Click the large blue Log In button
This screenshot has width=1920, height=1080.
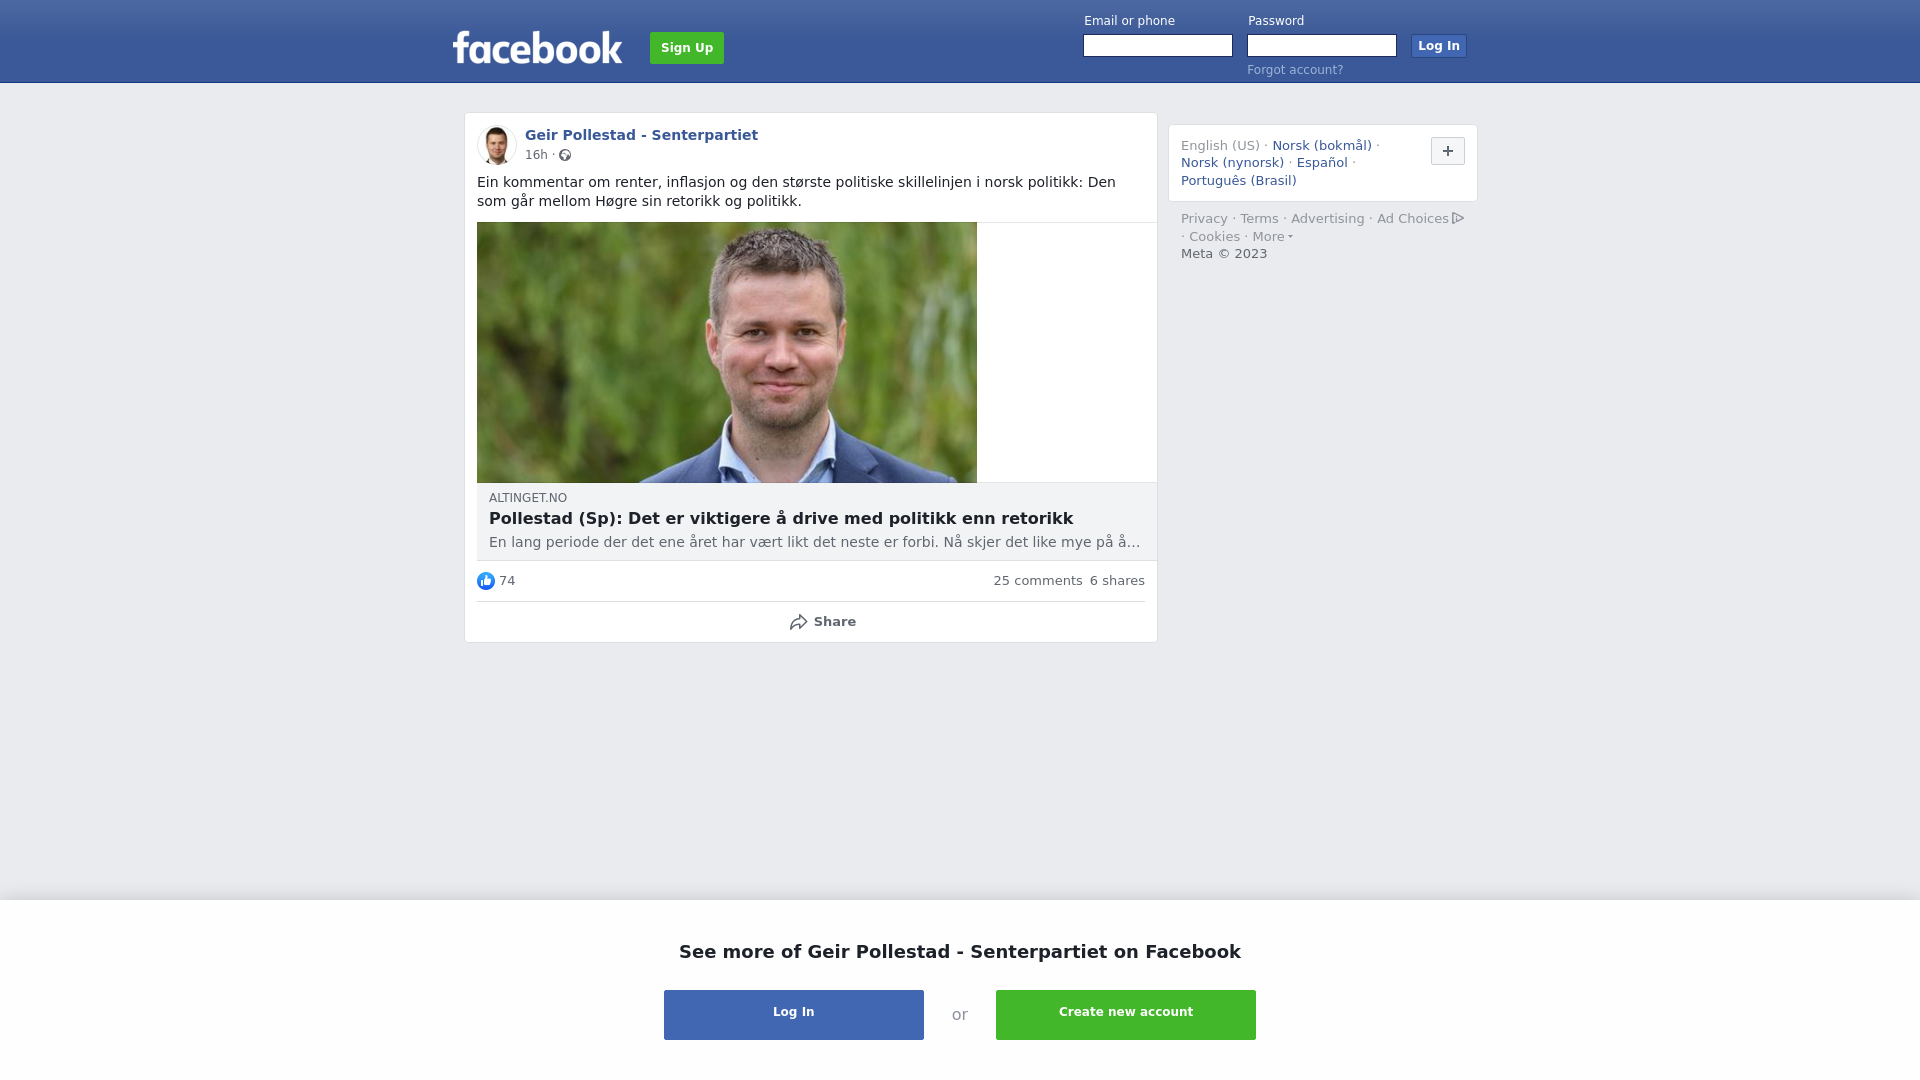click(x=794, y=1015)
